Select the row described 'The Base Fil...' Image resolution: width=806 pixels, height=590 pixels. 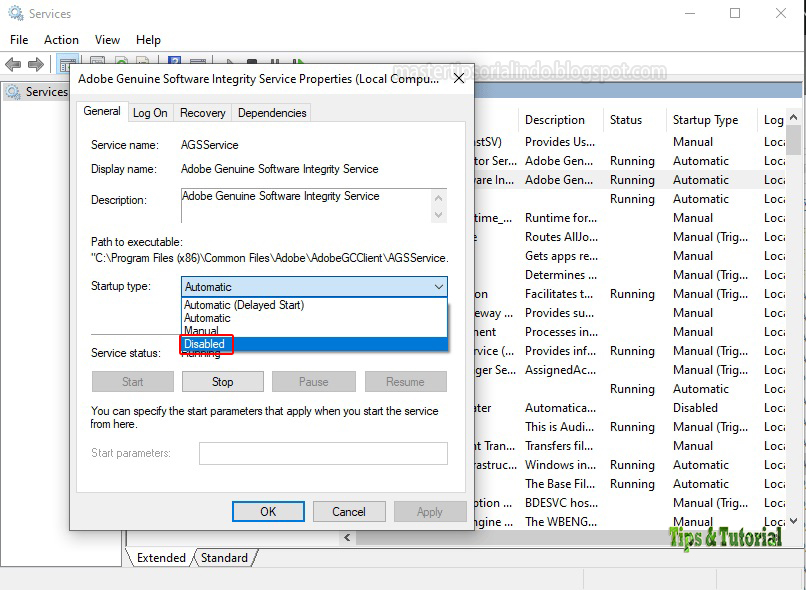pos(630,484)
